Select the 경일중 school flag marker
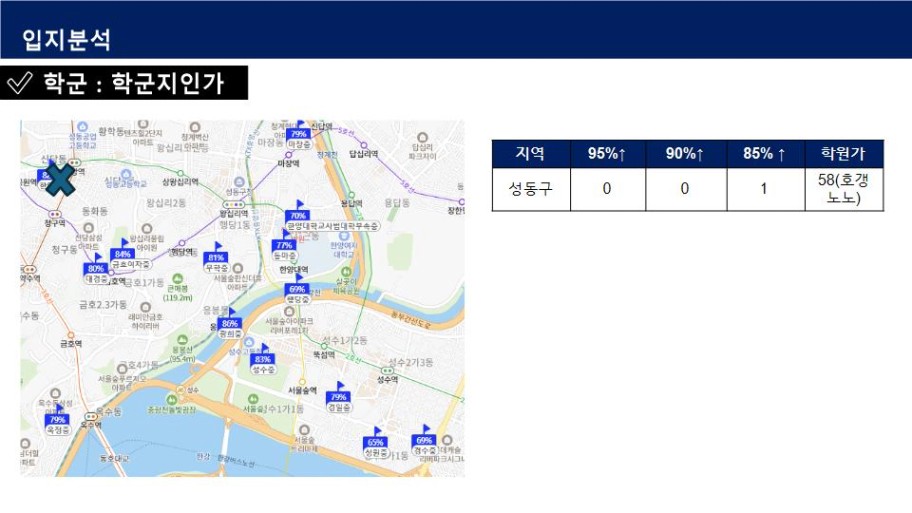This screenshot has width=912, height=513. [339, 398]
